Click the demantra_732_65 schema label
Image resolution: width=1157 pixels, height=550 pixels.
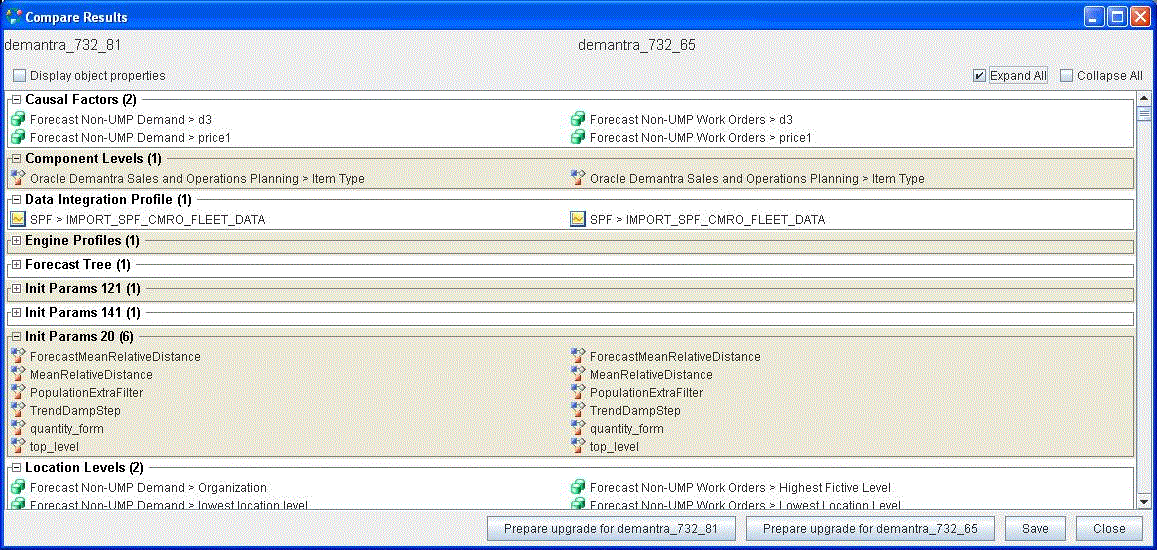point(637,46)
